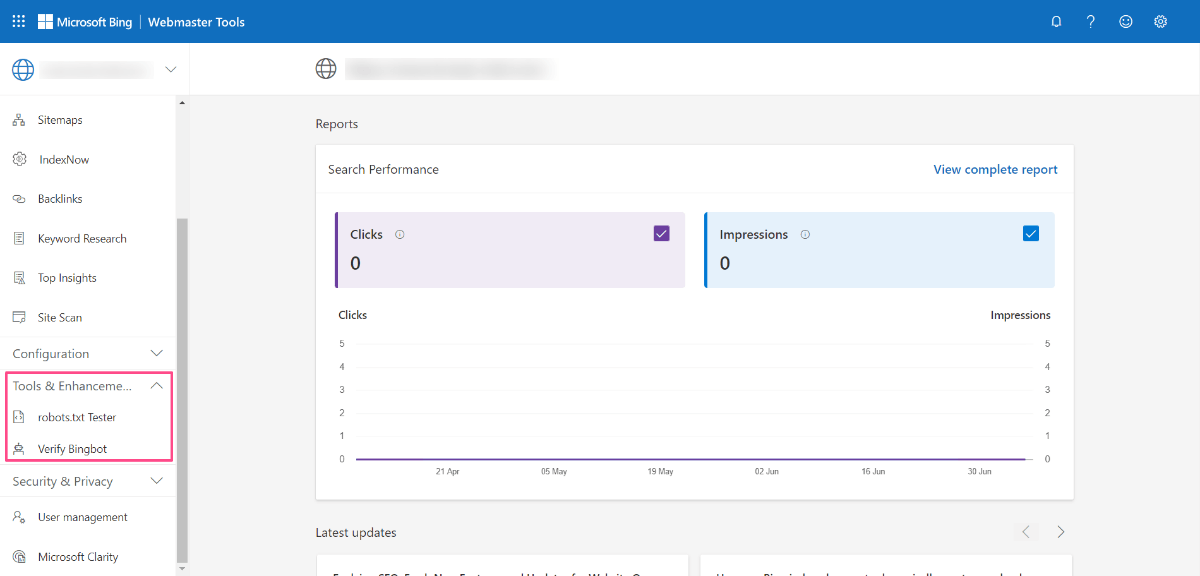This screenshot has width=1200, height=576.
Task: Open the settings gear icon
Action: click(1160, 21)
